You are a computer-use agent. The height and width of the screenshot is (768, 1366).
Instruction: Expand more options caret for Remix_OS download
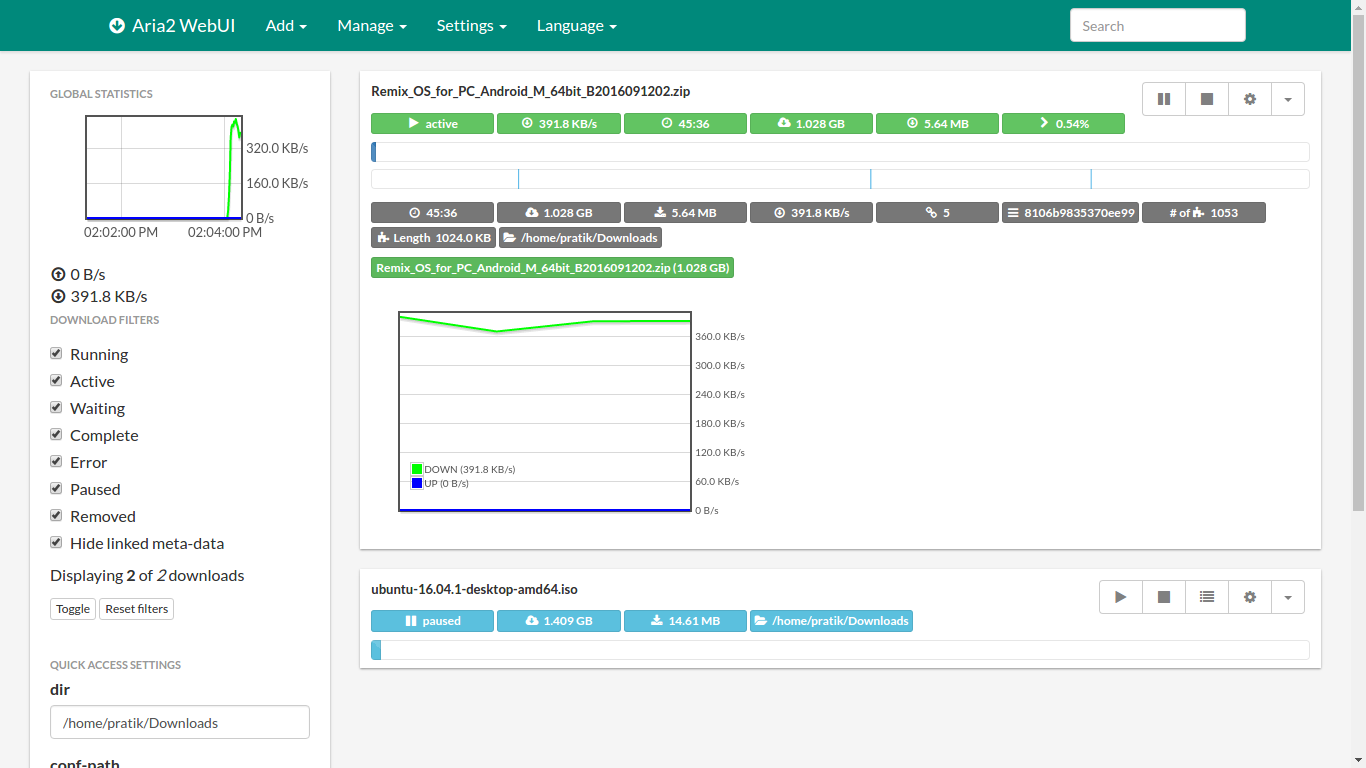1288,99
